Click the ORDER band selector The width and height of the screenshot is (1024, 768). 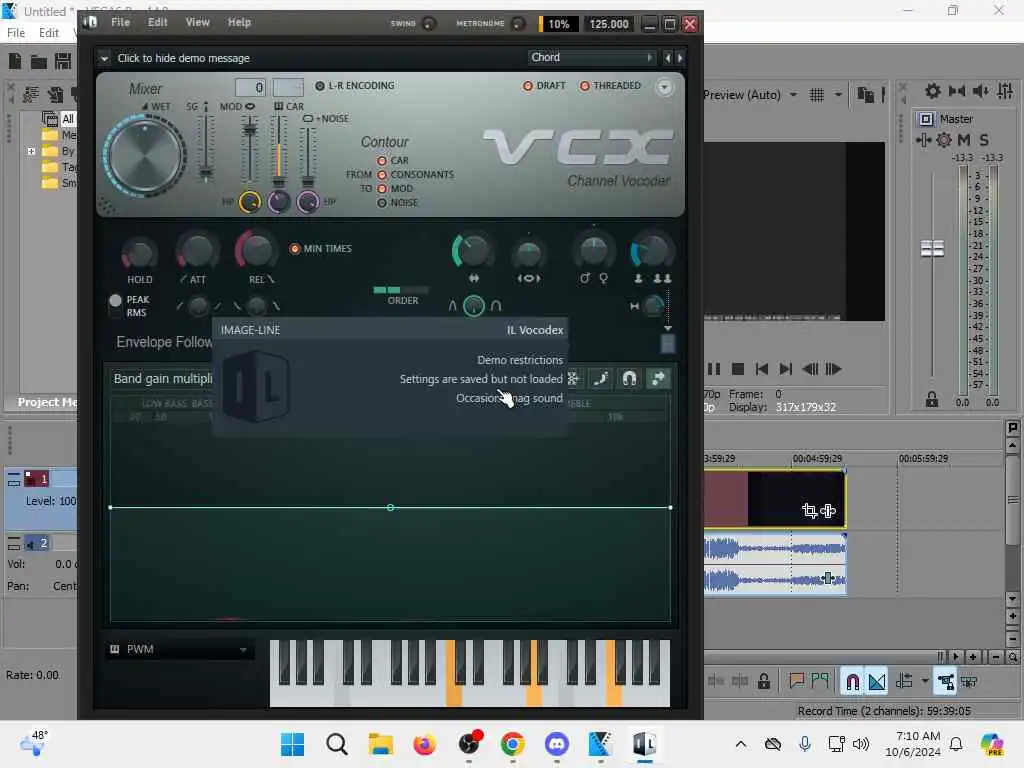tap(401, 289)
